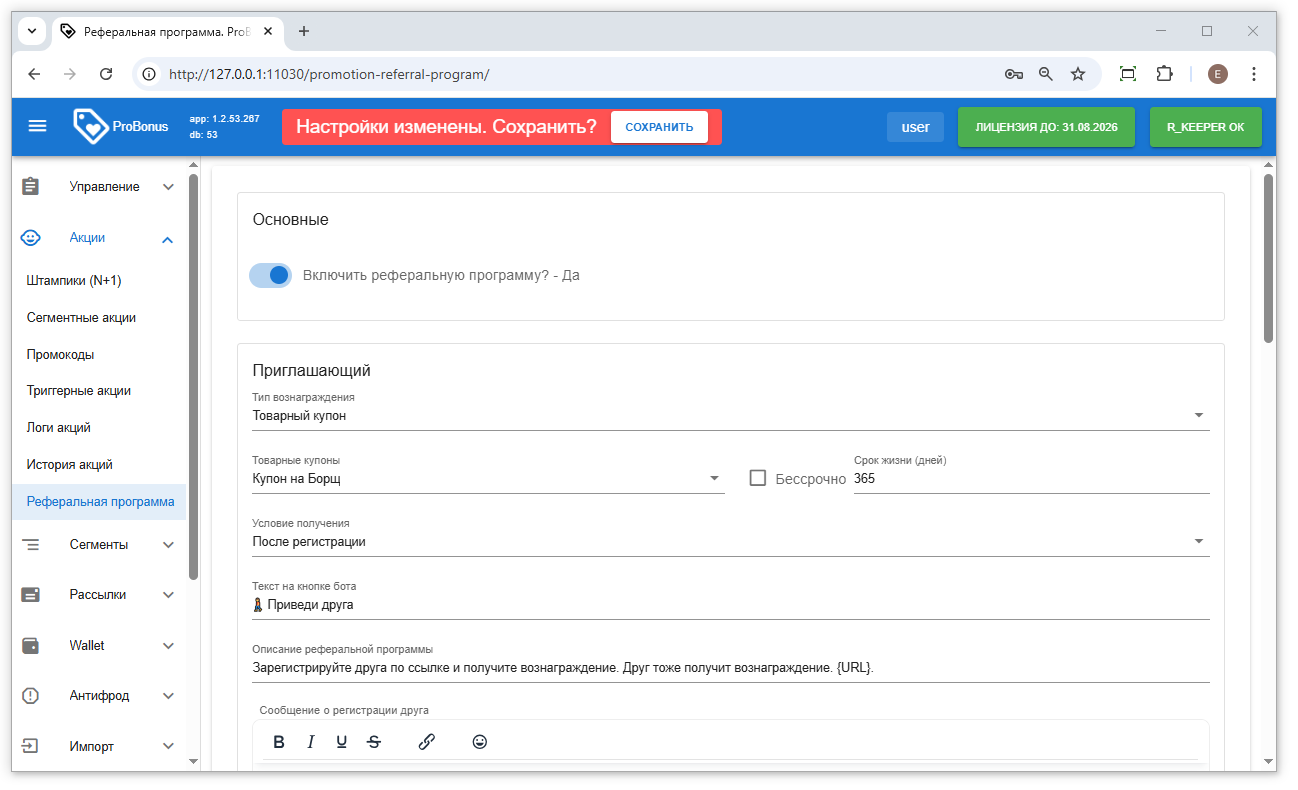Open the emoji picker in editor
The height and width of the screenshot is (790, 1298).
tap(480, 742)
